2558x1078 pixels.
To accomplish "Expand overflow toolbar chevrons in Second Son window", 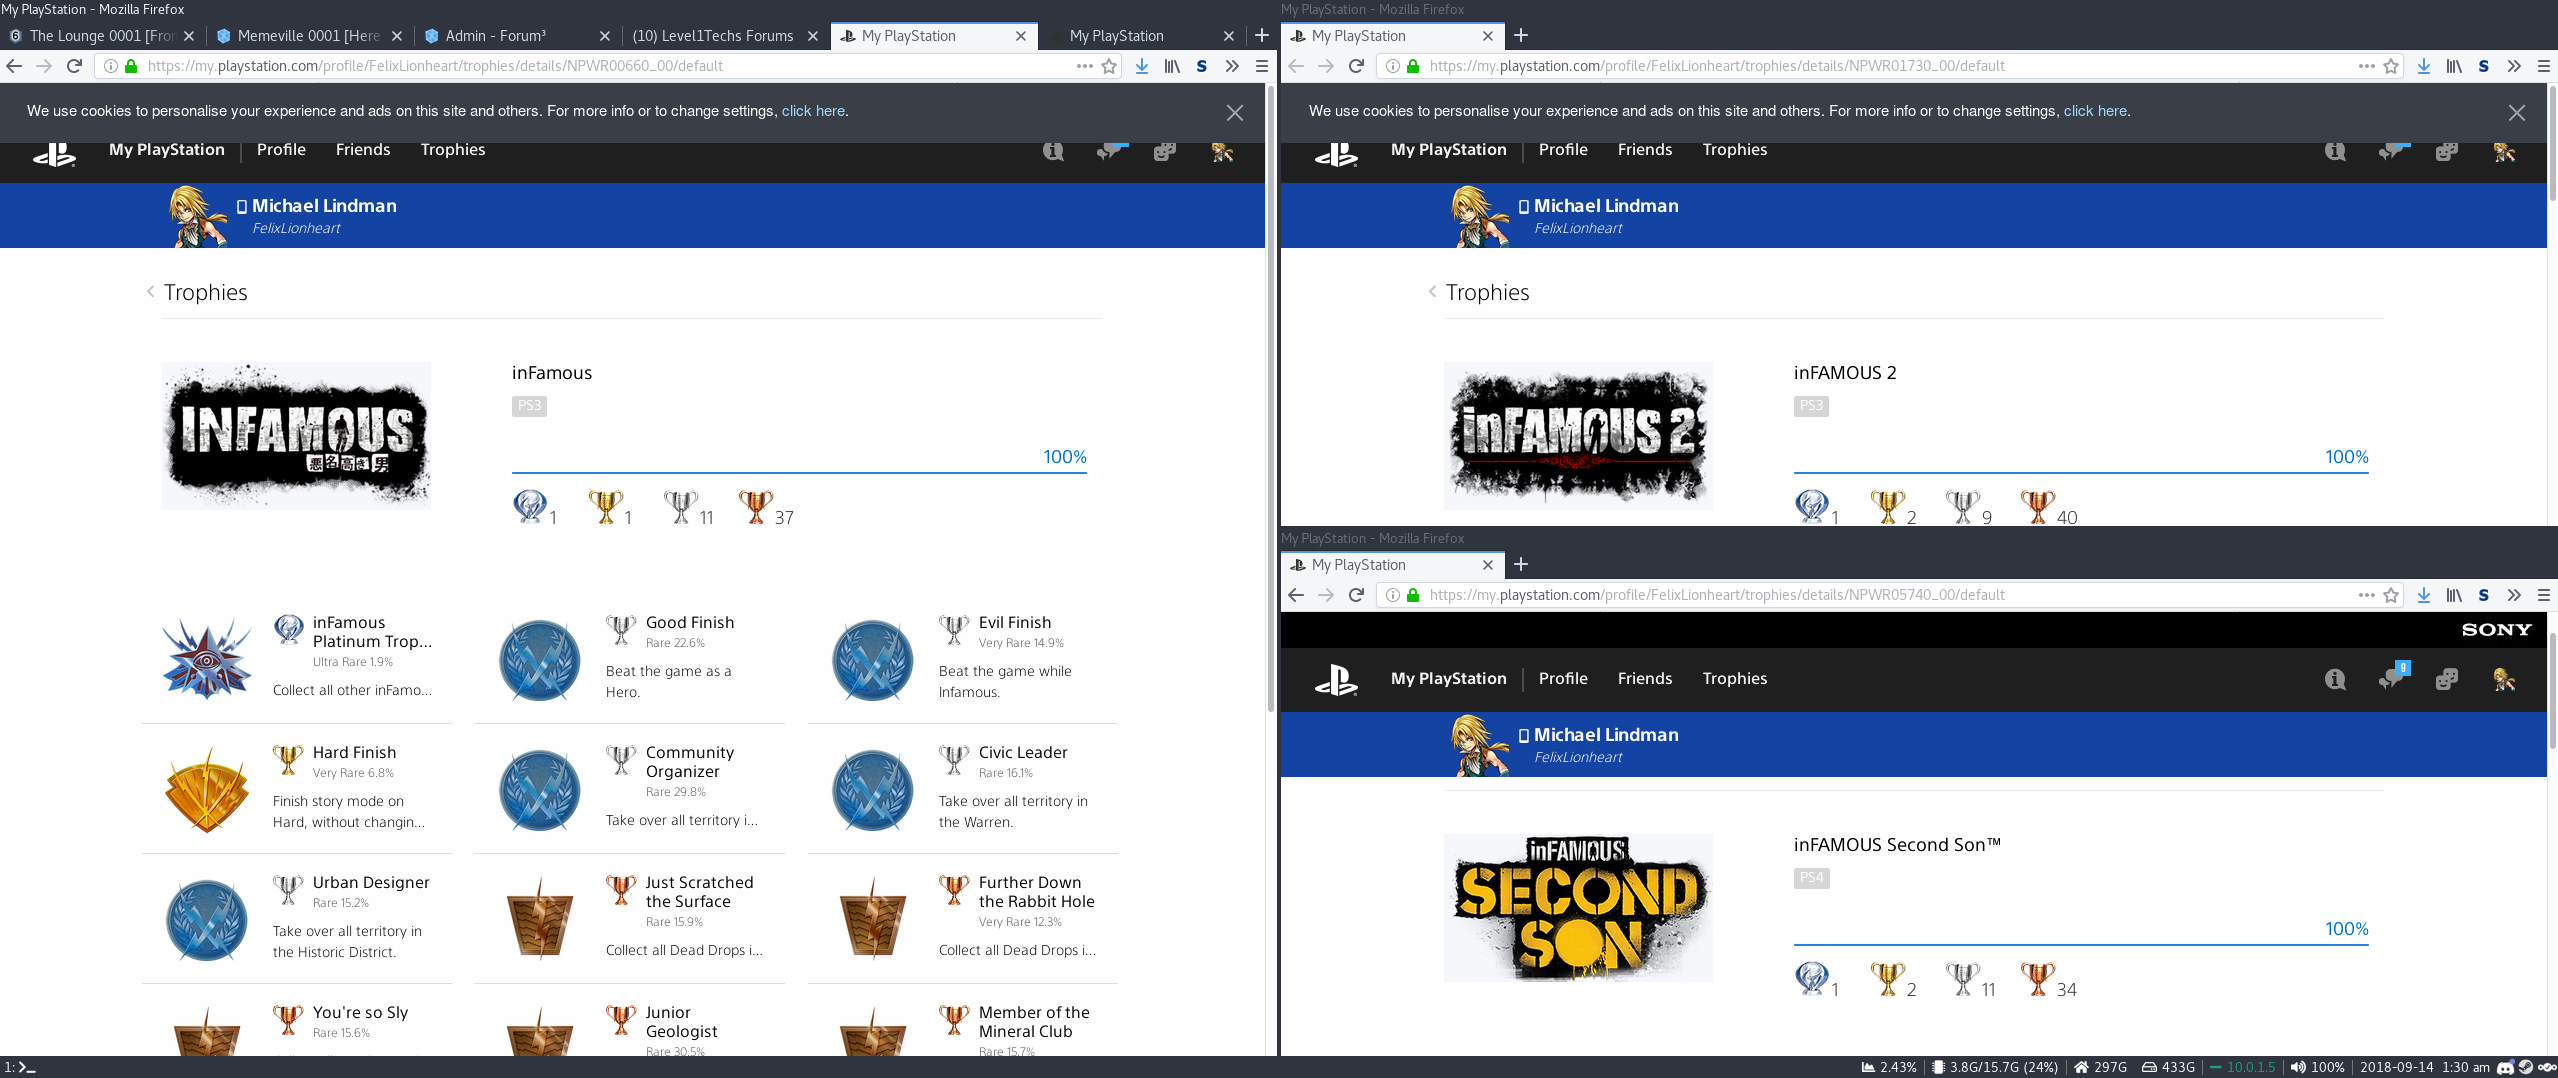I will (2514, 595).
